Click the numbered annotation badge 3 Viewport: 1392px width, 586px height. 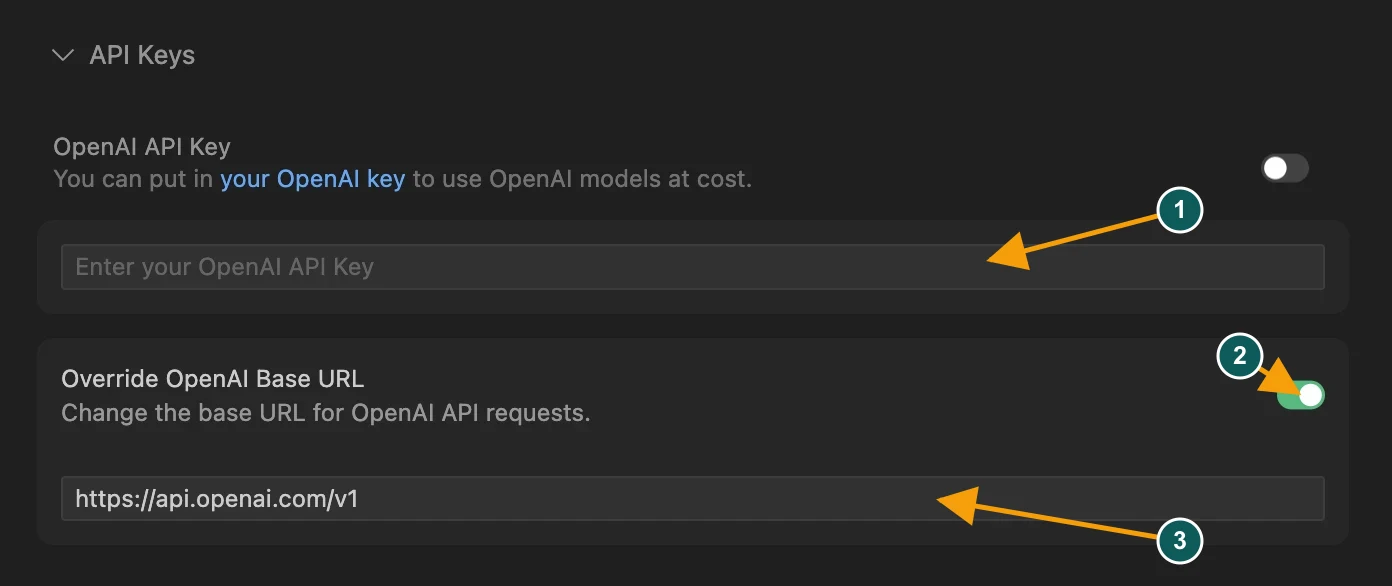click(x=1180, y=541)
